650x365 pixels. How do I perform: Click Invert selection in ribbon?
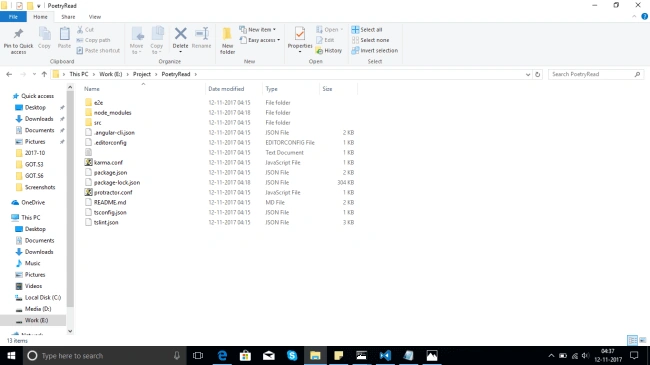click(x=375, y=51)
